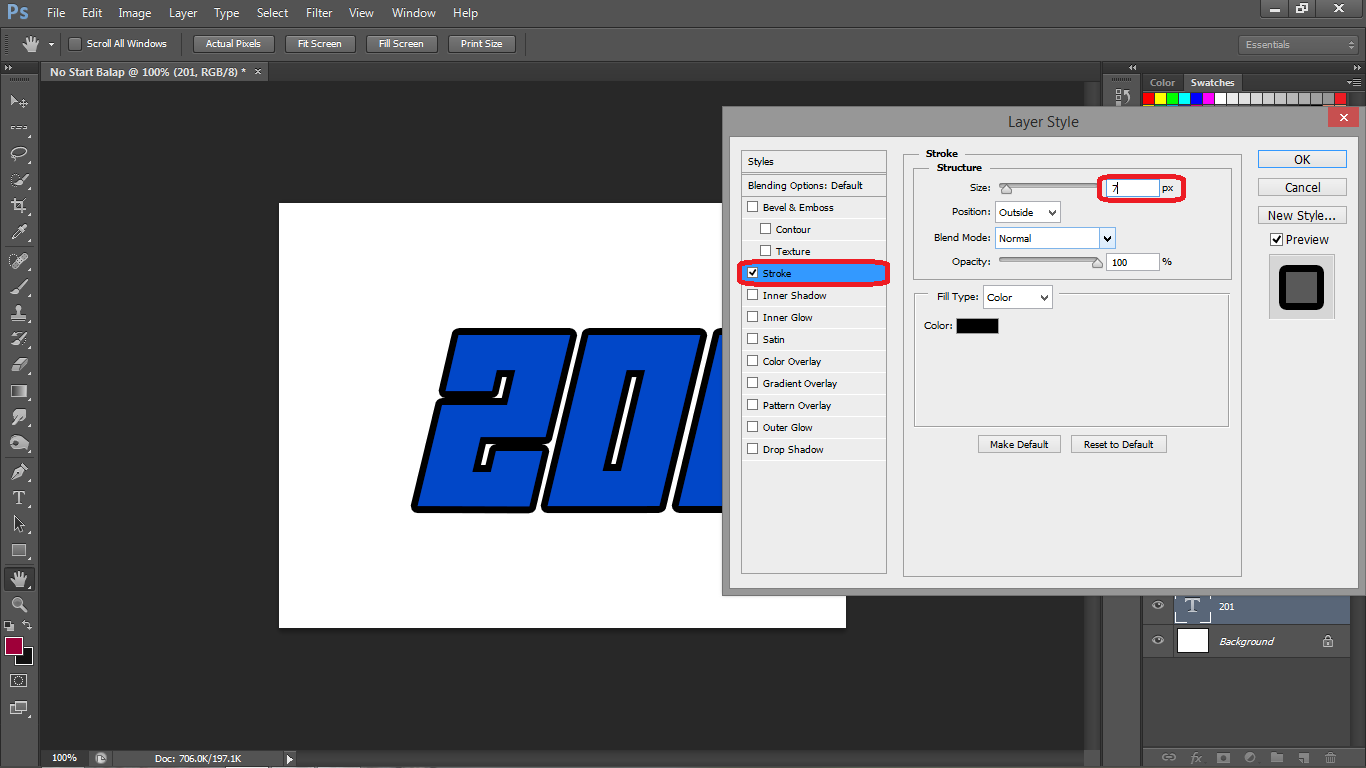Select the Clone Stamp tool
This screenshot has width=1366, height=768.
pos(19,313)
